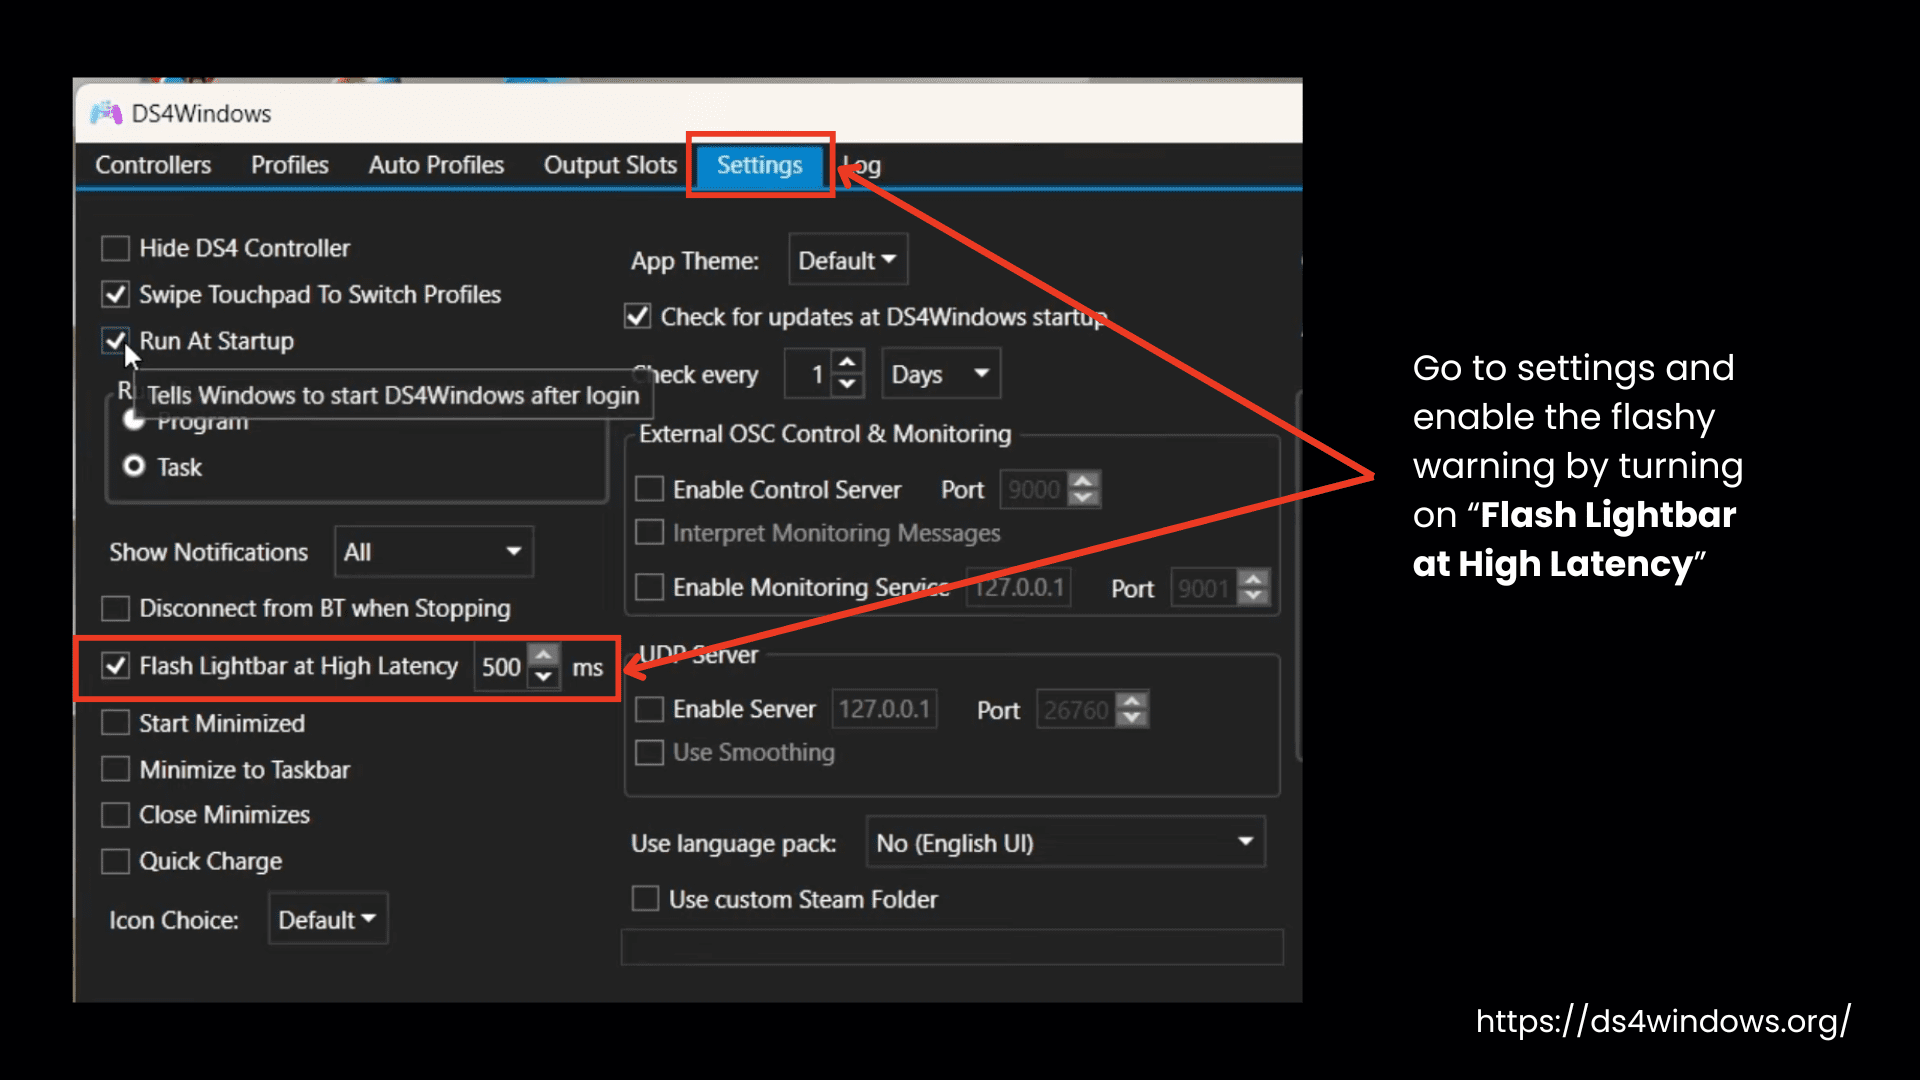Enable Control Server checkbox
Screen dimensions: 1920x1080
point(650,489)
